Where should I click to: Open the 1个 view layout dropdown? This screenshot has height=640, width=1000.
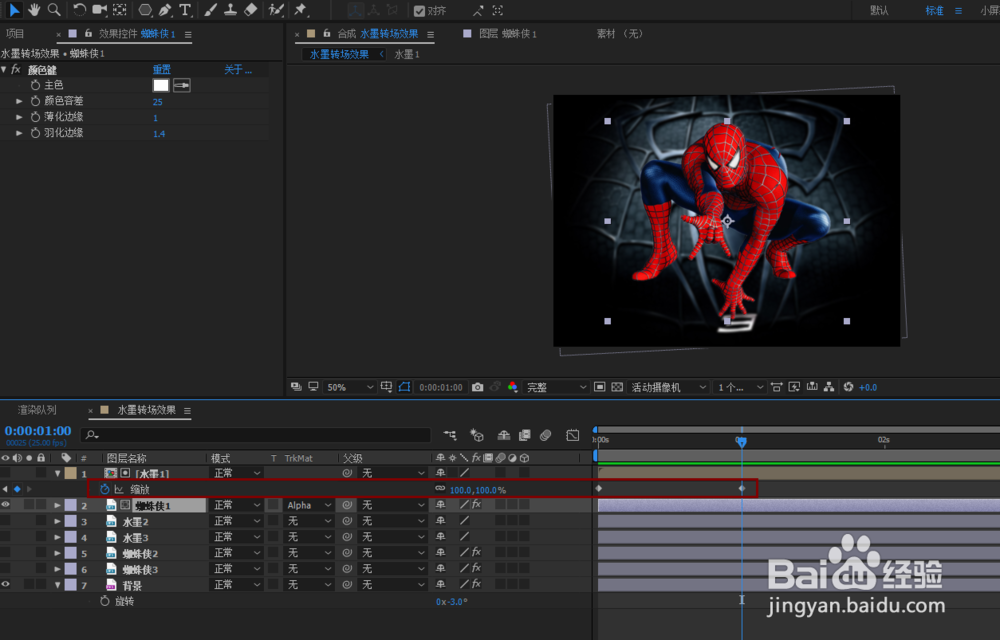(x=740, y=387)
